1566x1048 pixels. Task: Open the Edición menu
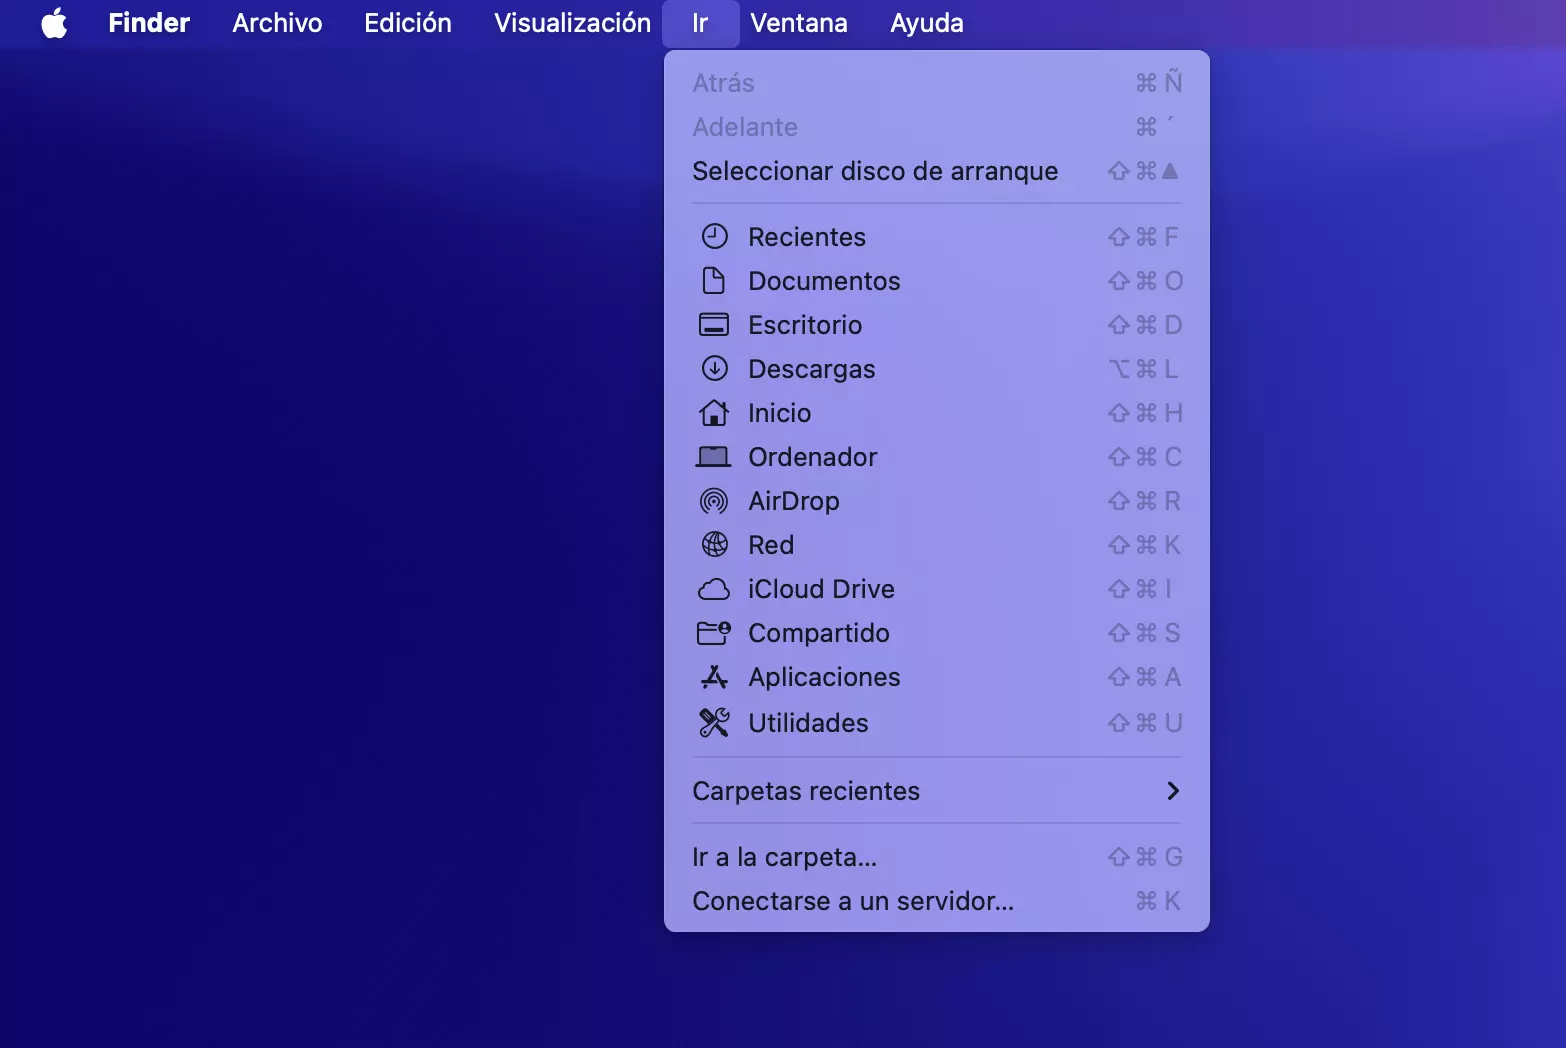pos(408,23)
